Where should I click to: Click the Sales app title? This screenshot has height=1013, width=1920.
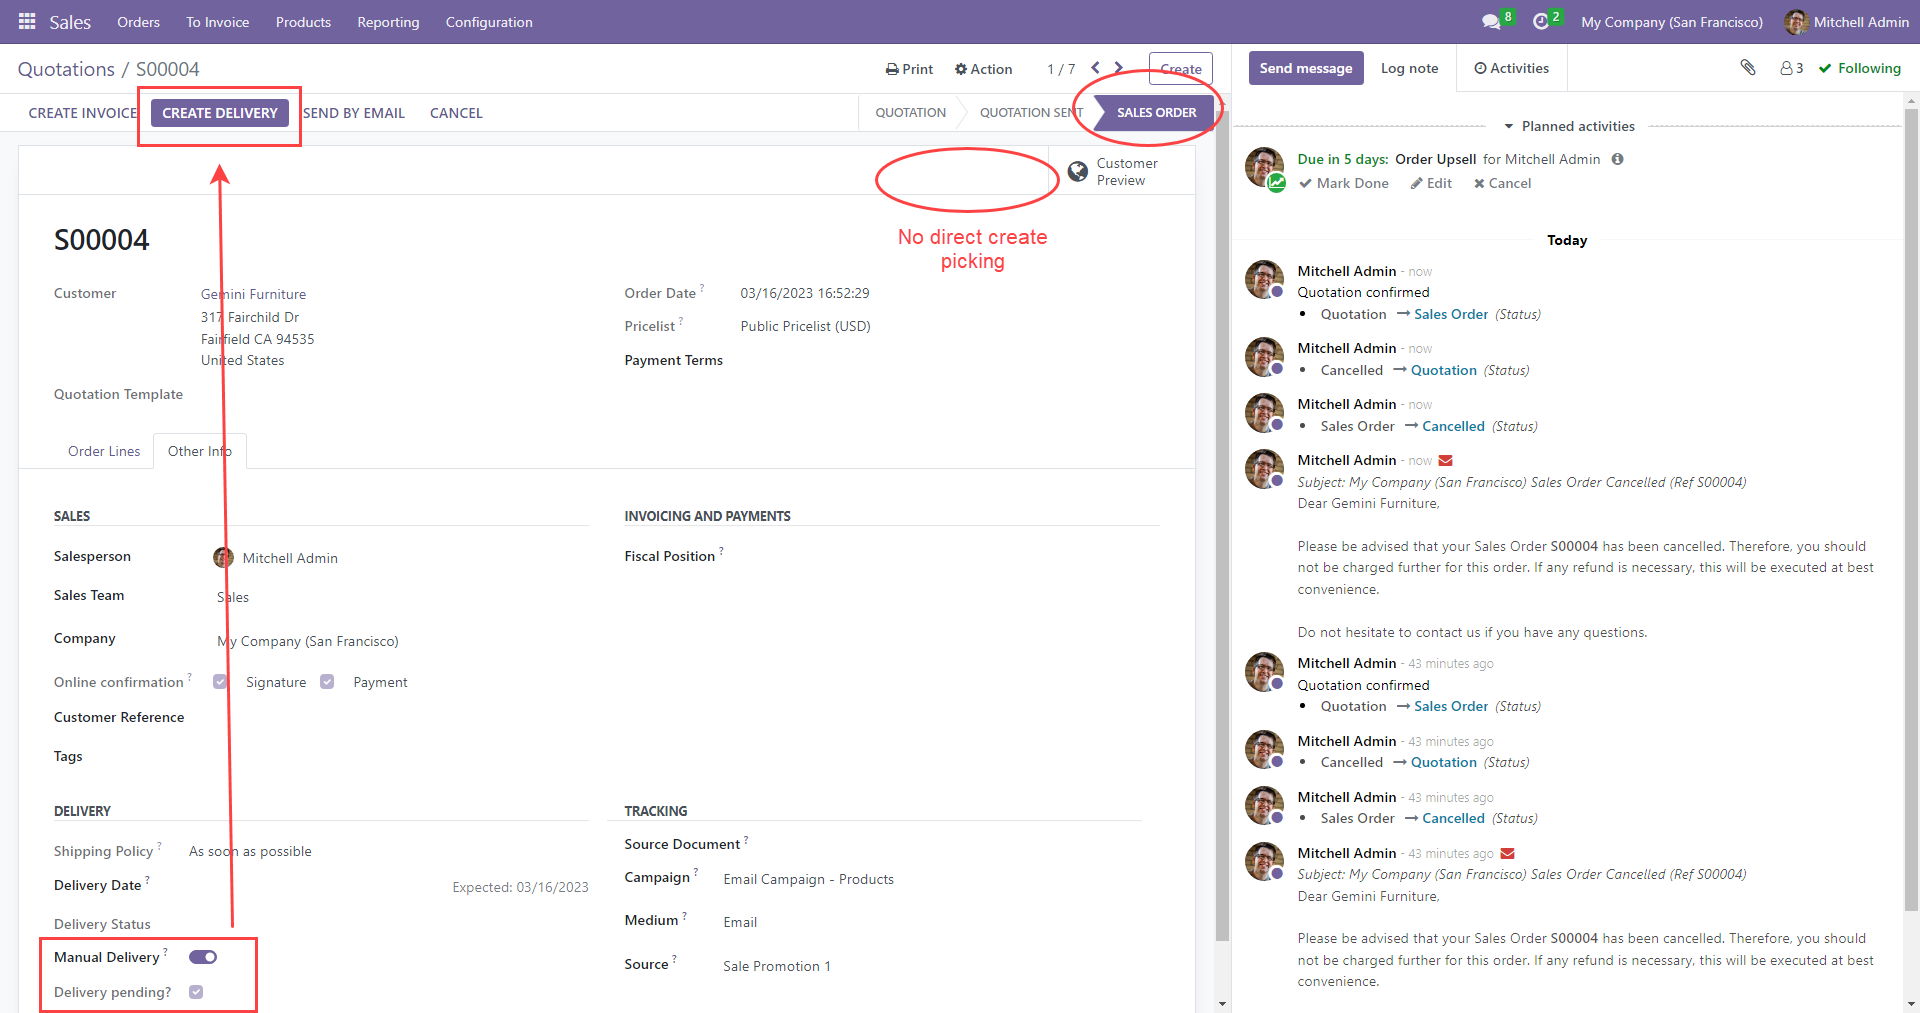click(x=70, y=22)
